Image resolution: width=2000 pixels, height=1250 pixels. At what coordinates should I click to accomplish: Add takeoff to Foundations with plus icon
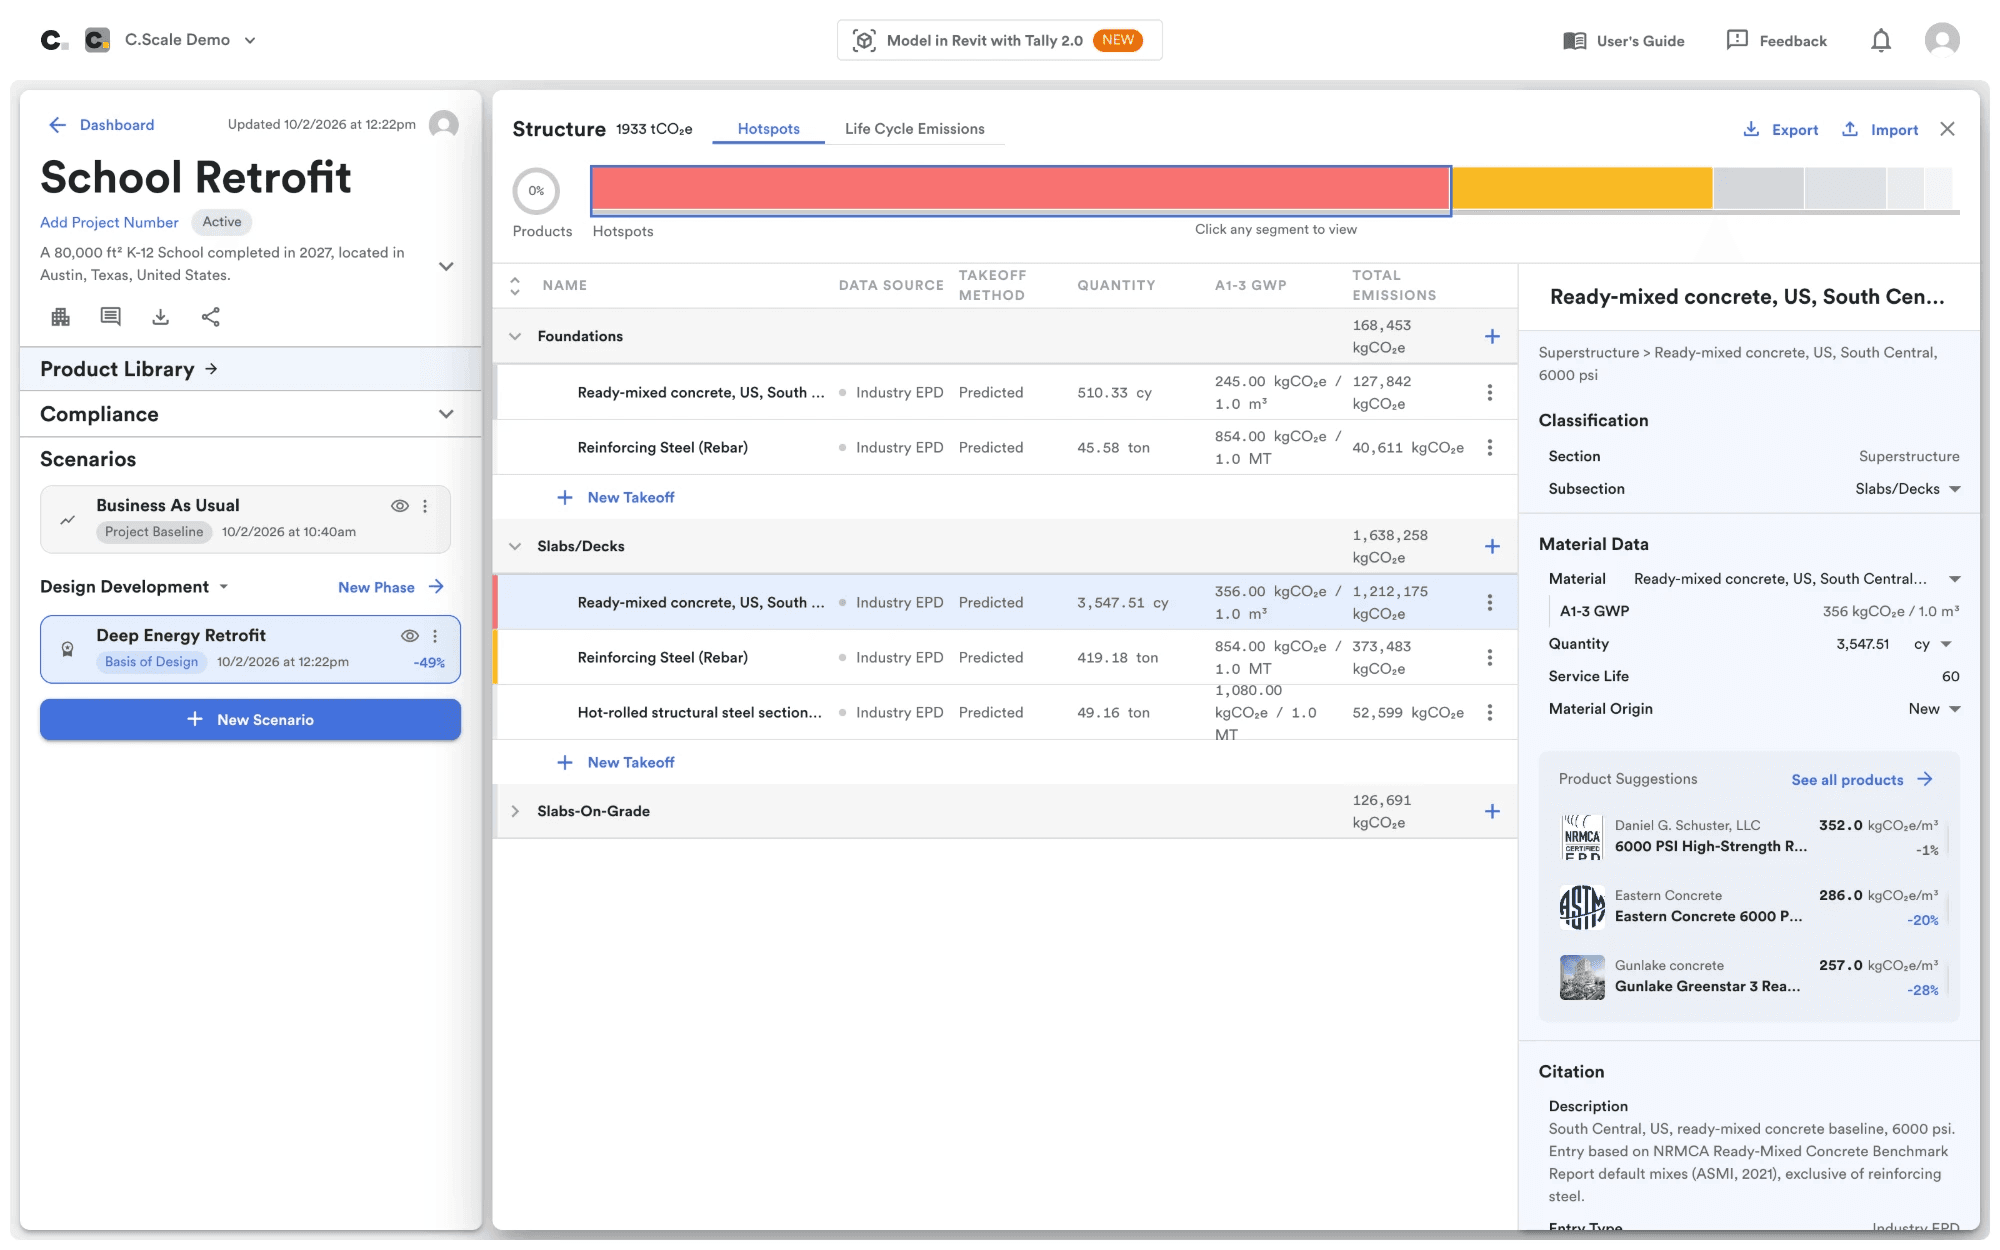[x=1492, y=336]
